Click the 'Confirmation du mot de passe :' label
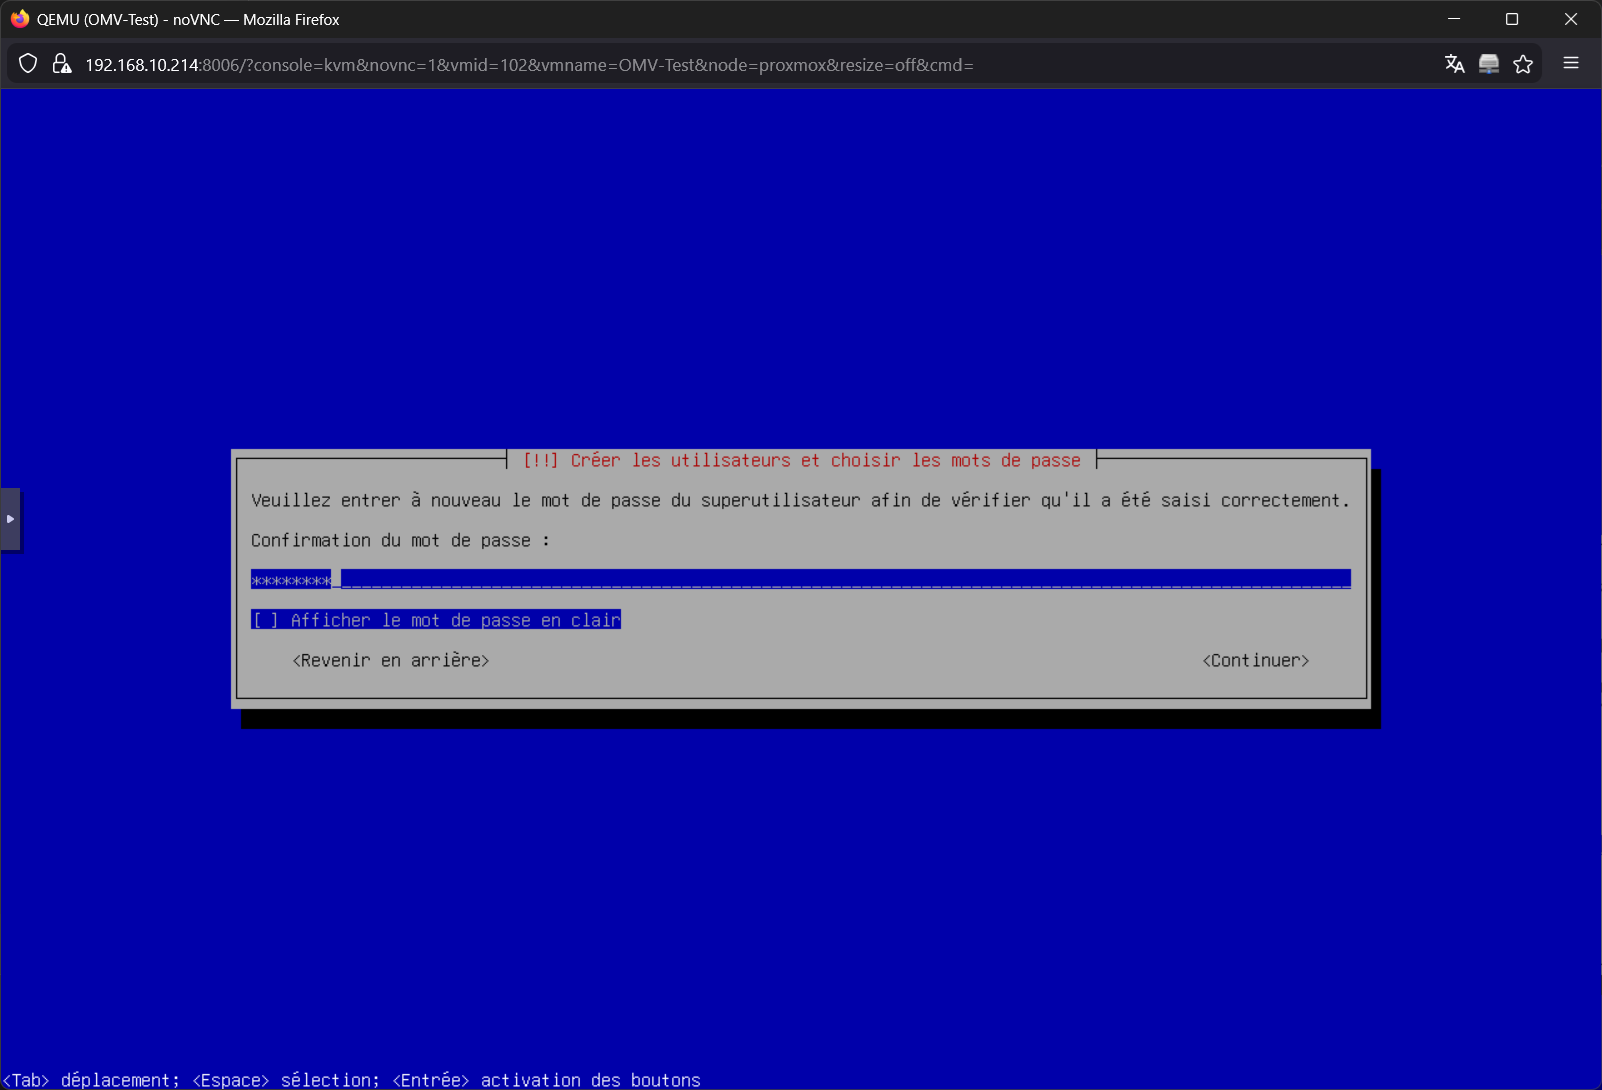 (400, 540)
